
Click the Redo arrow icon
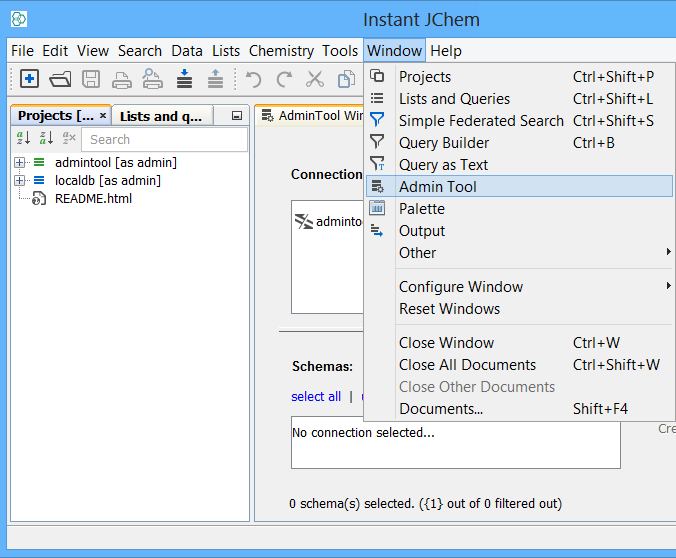coord(284,79)
